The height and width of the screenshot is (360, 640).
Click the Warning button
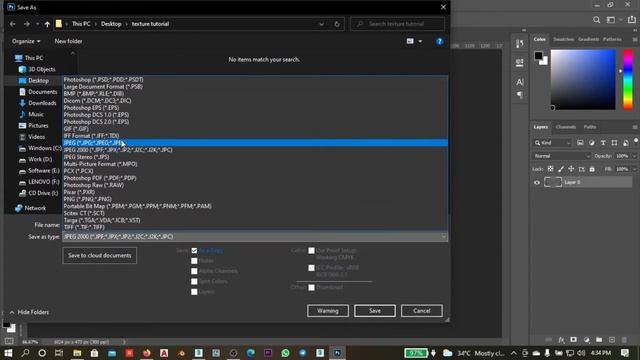pyautogui.click(x=328, y=311)
